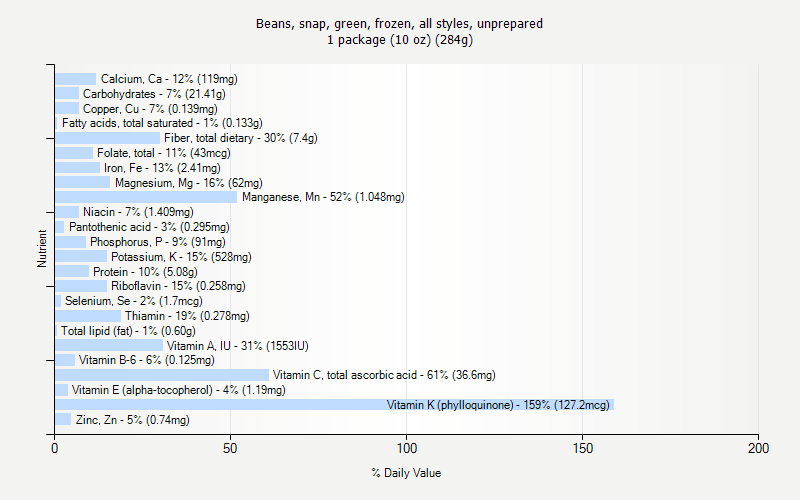Viewport: 800px width, 500px height.
Task: Click the blue bar left of Vitamin C label
Action: 162,375
